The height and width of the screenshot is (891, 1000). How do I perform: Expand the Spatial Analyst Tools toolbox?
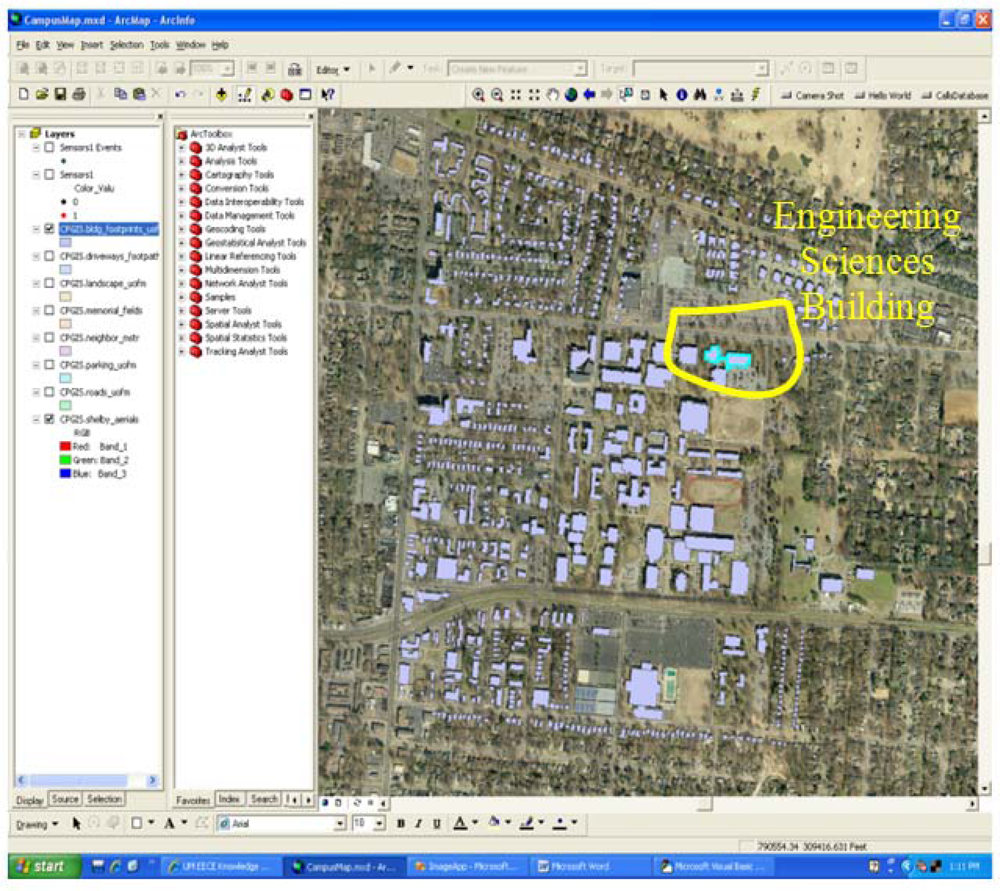point(182,325)
